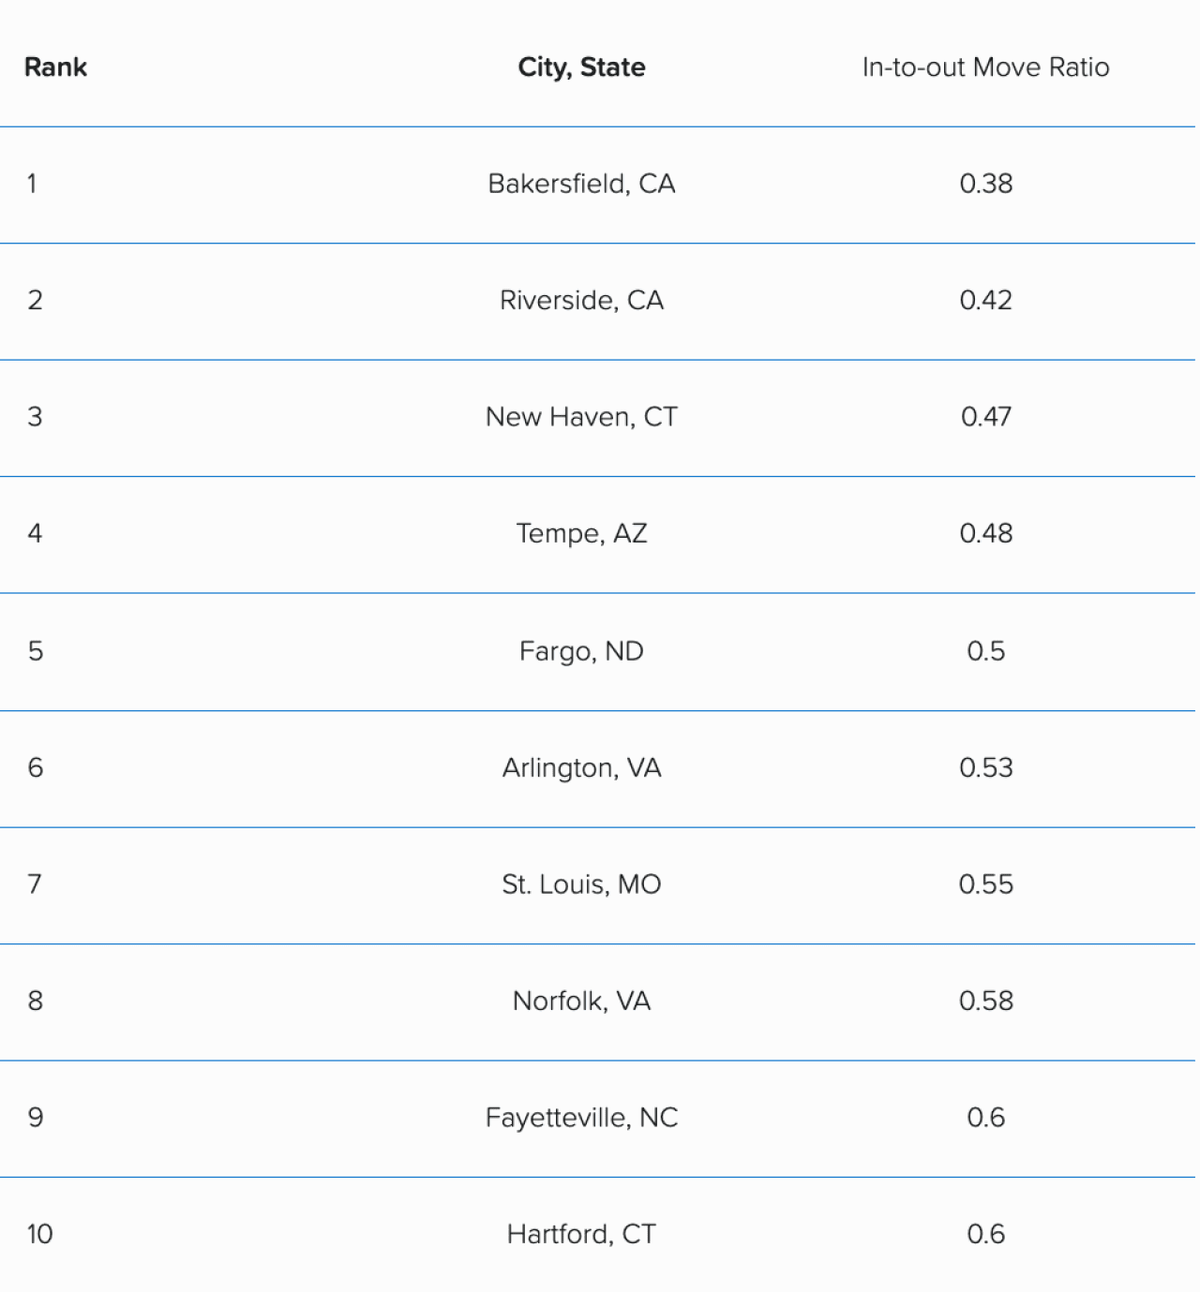Click the Hartford, CT entry
This screenshot has height=1292, width=1200.
(581, 1234)
